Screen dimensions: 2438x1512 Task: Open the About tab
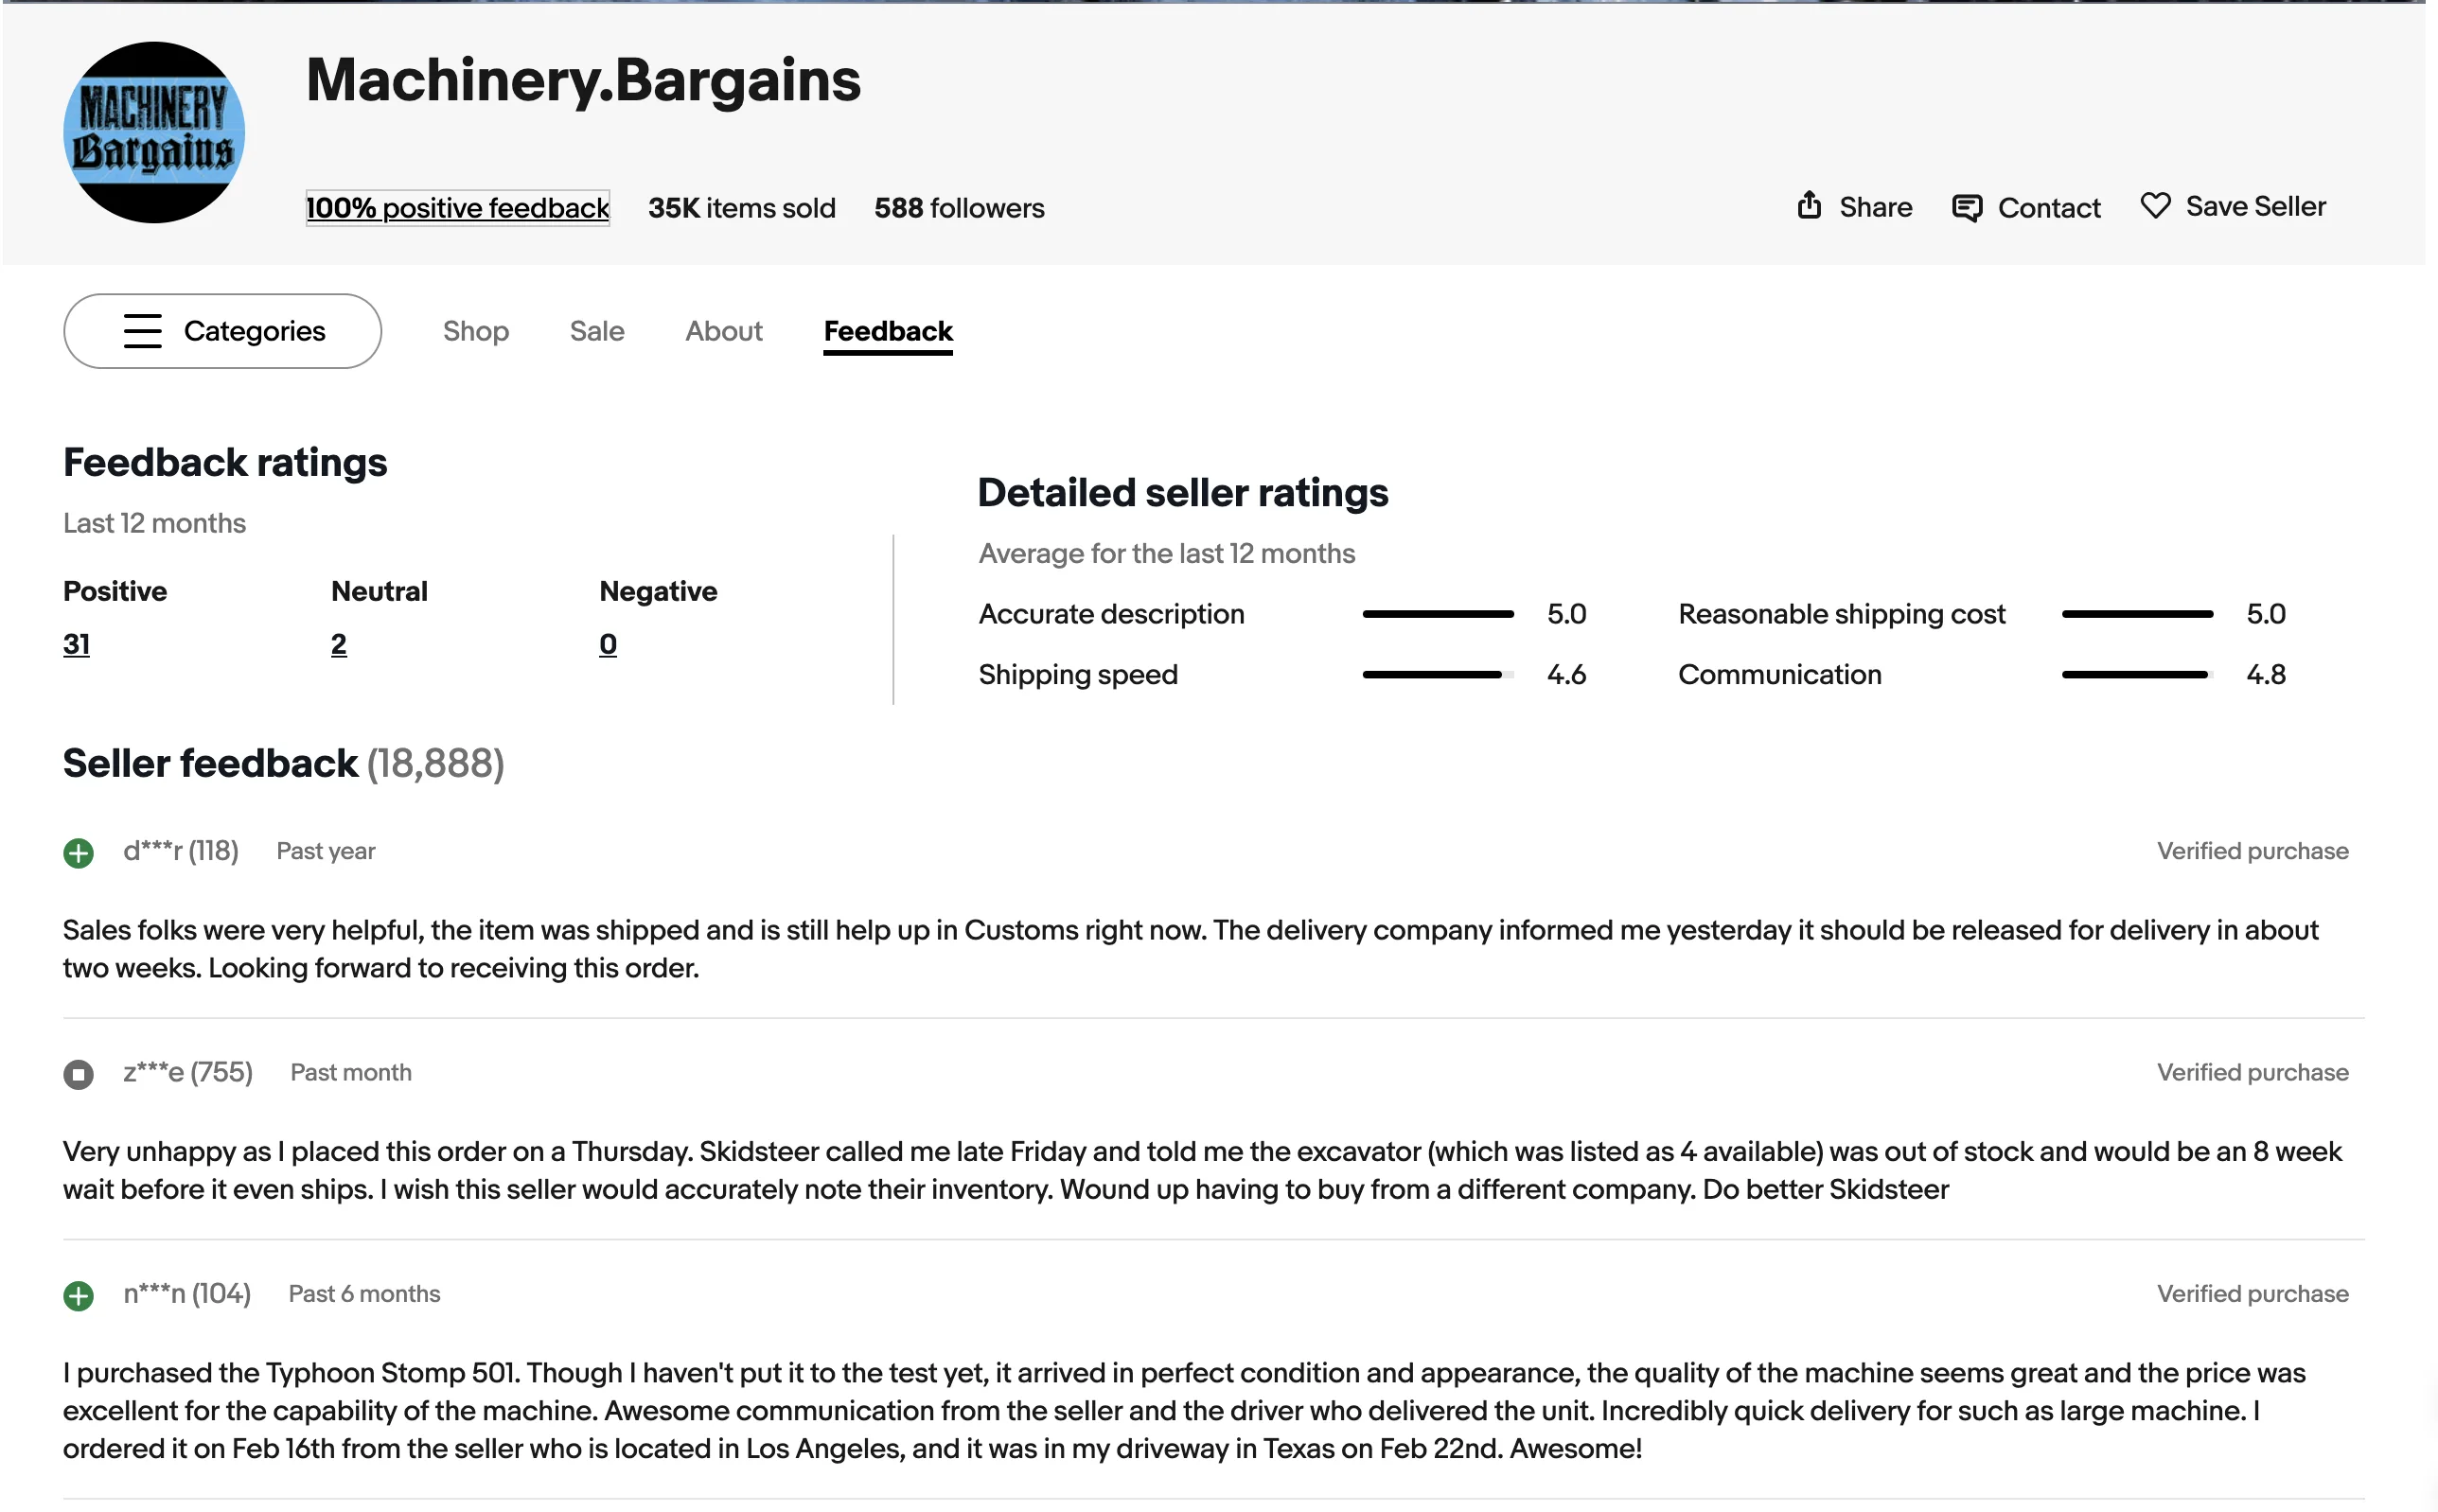click(x=723, y=331)
